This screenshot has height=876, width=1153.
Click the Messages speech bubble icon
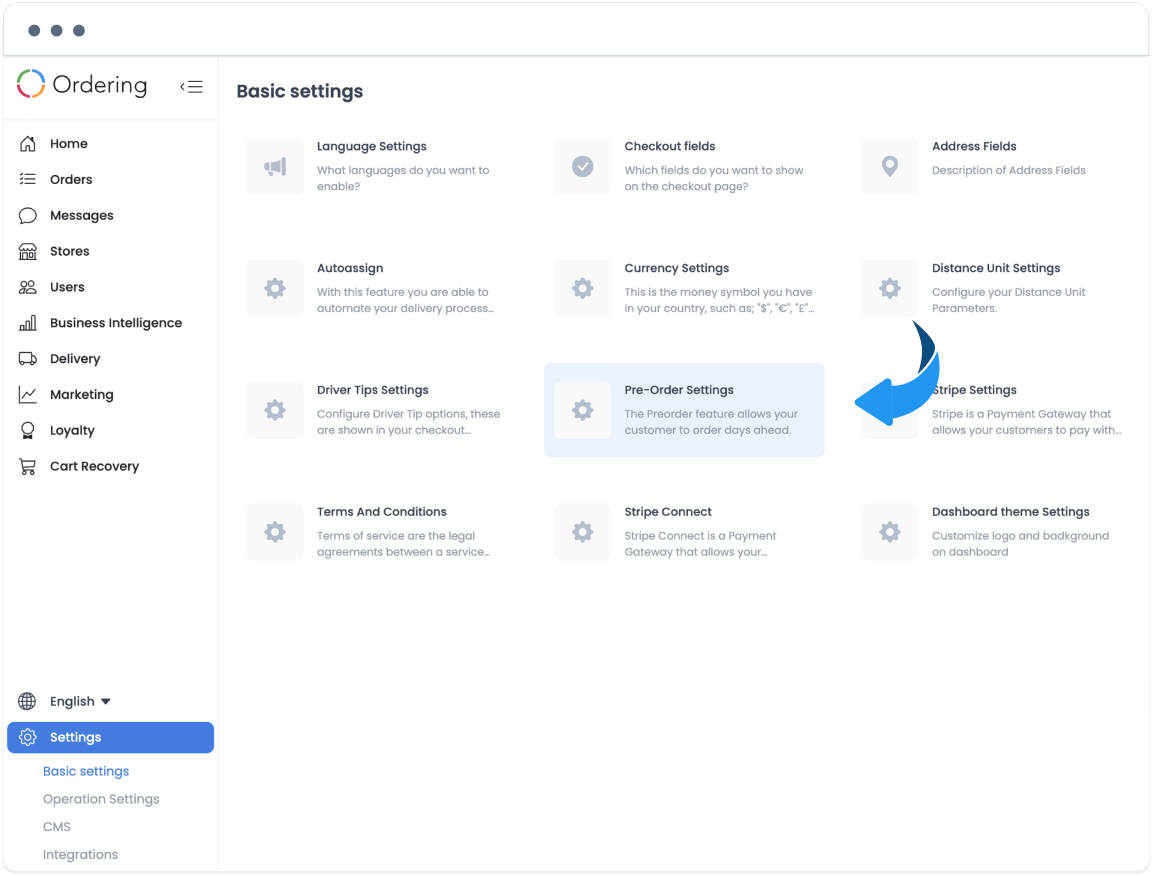point(28,216)
